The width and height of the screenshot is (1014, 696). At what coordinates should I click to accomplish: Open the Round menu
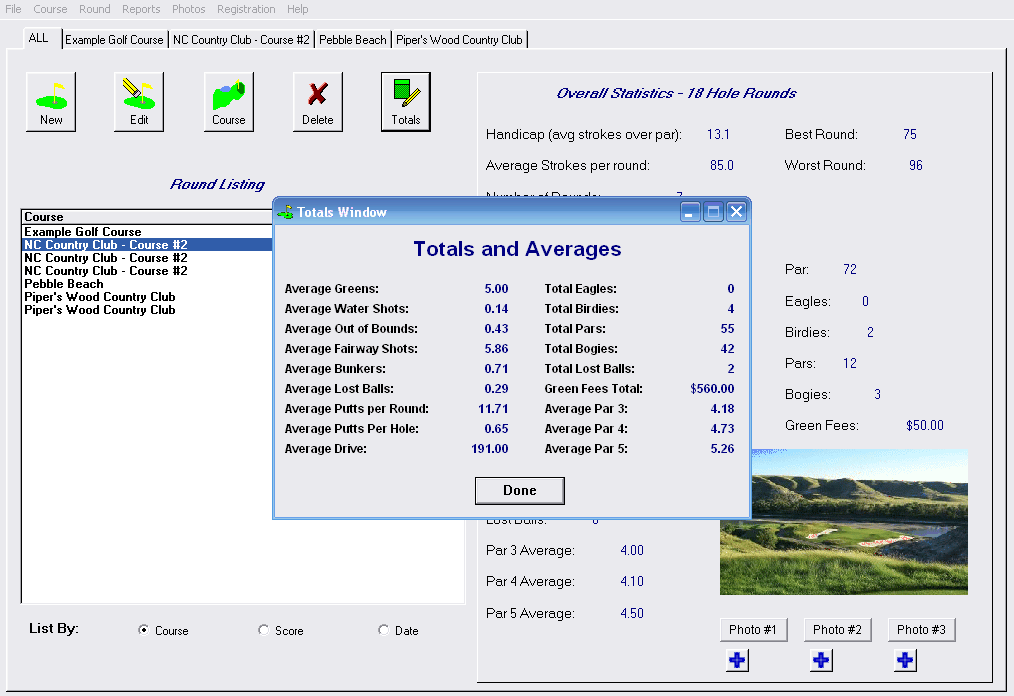94,9
